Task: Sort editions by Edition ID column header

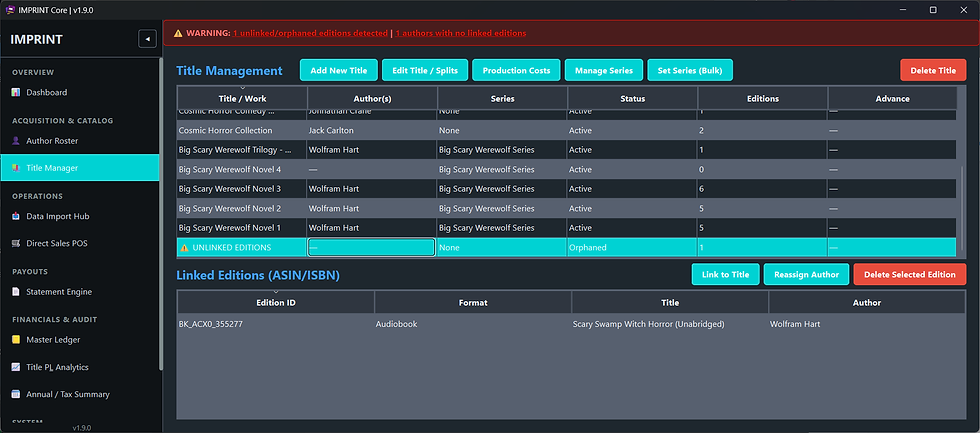Action: [276, 302]
